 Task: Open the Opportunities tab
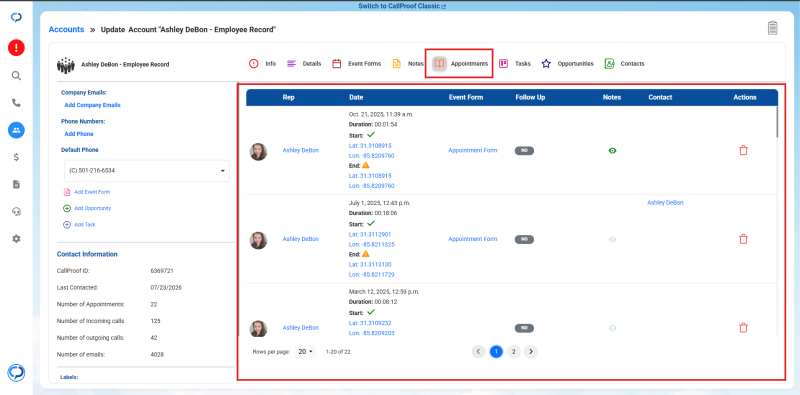pyautogui.click(x=567, y=64)
